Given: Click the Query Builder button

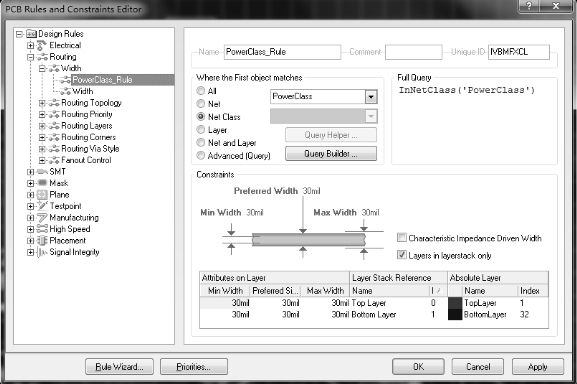Looking at the screenshot, I should pos(331,153).
